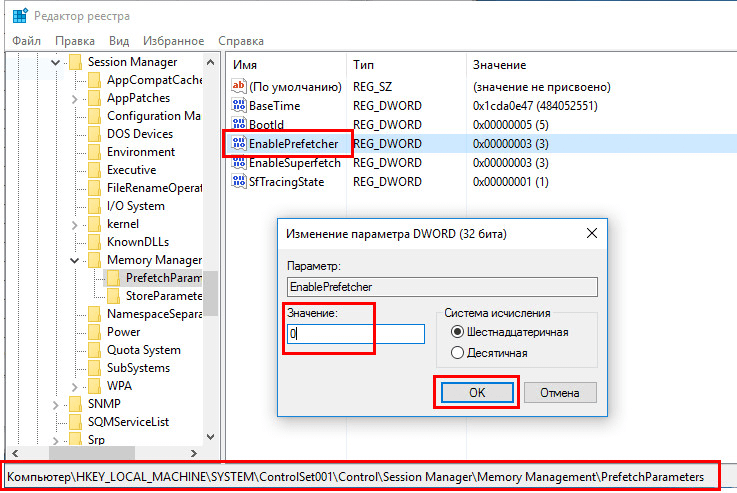
Task: Click the tree vertical scrollbar thumb
Action: tap(211, 293)
